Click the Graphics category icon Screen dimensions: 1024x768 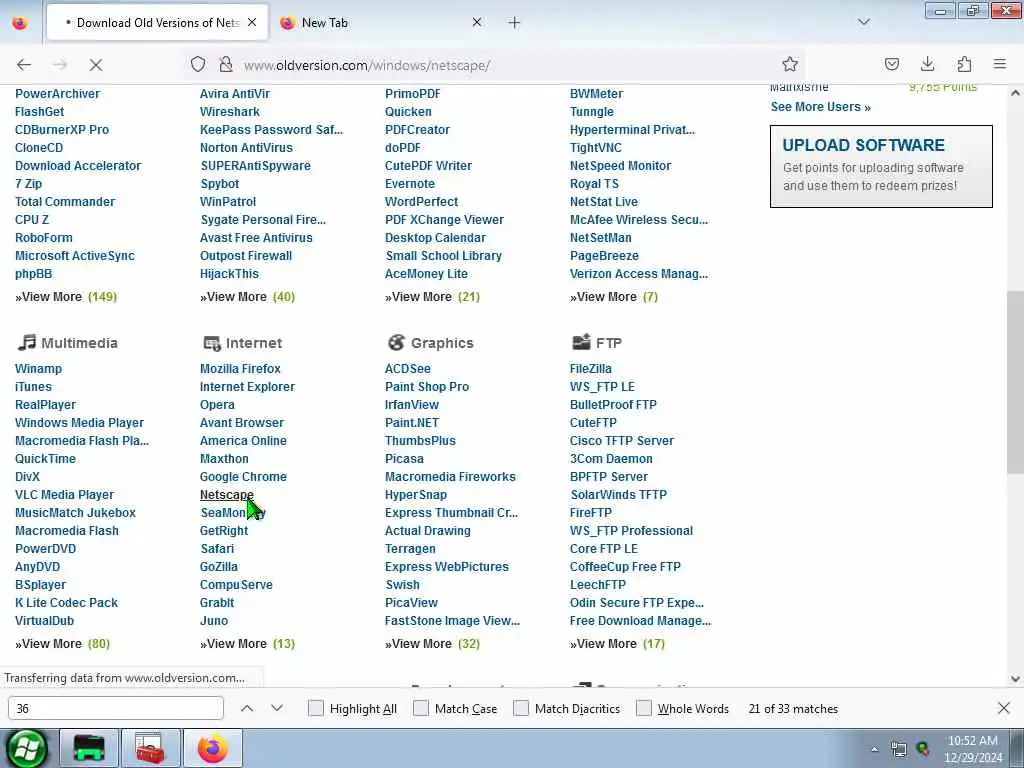pyautogui.click(x=396, y=342)
